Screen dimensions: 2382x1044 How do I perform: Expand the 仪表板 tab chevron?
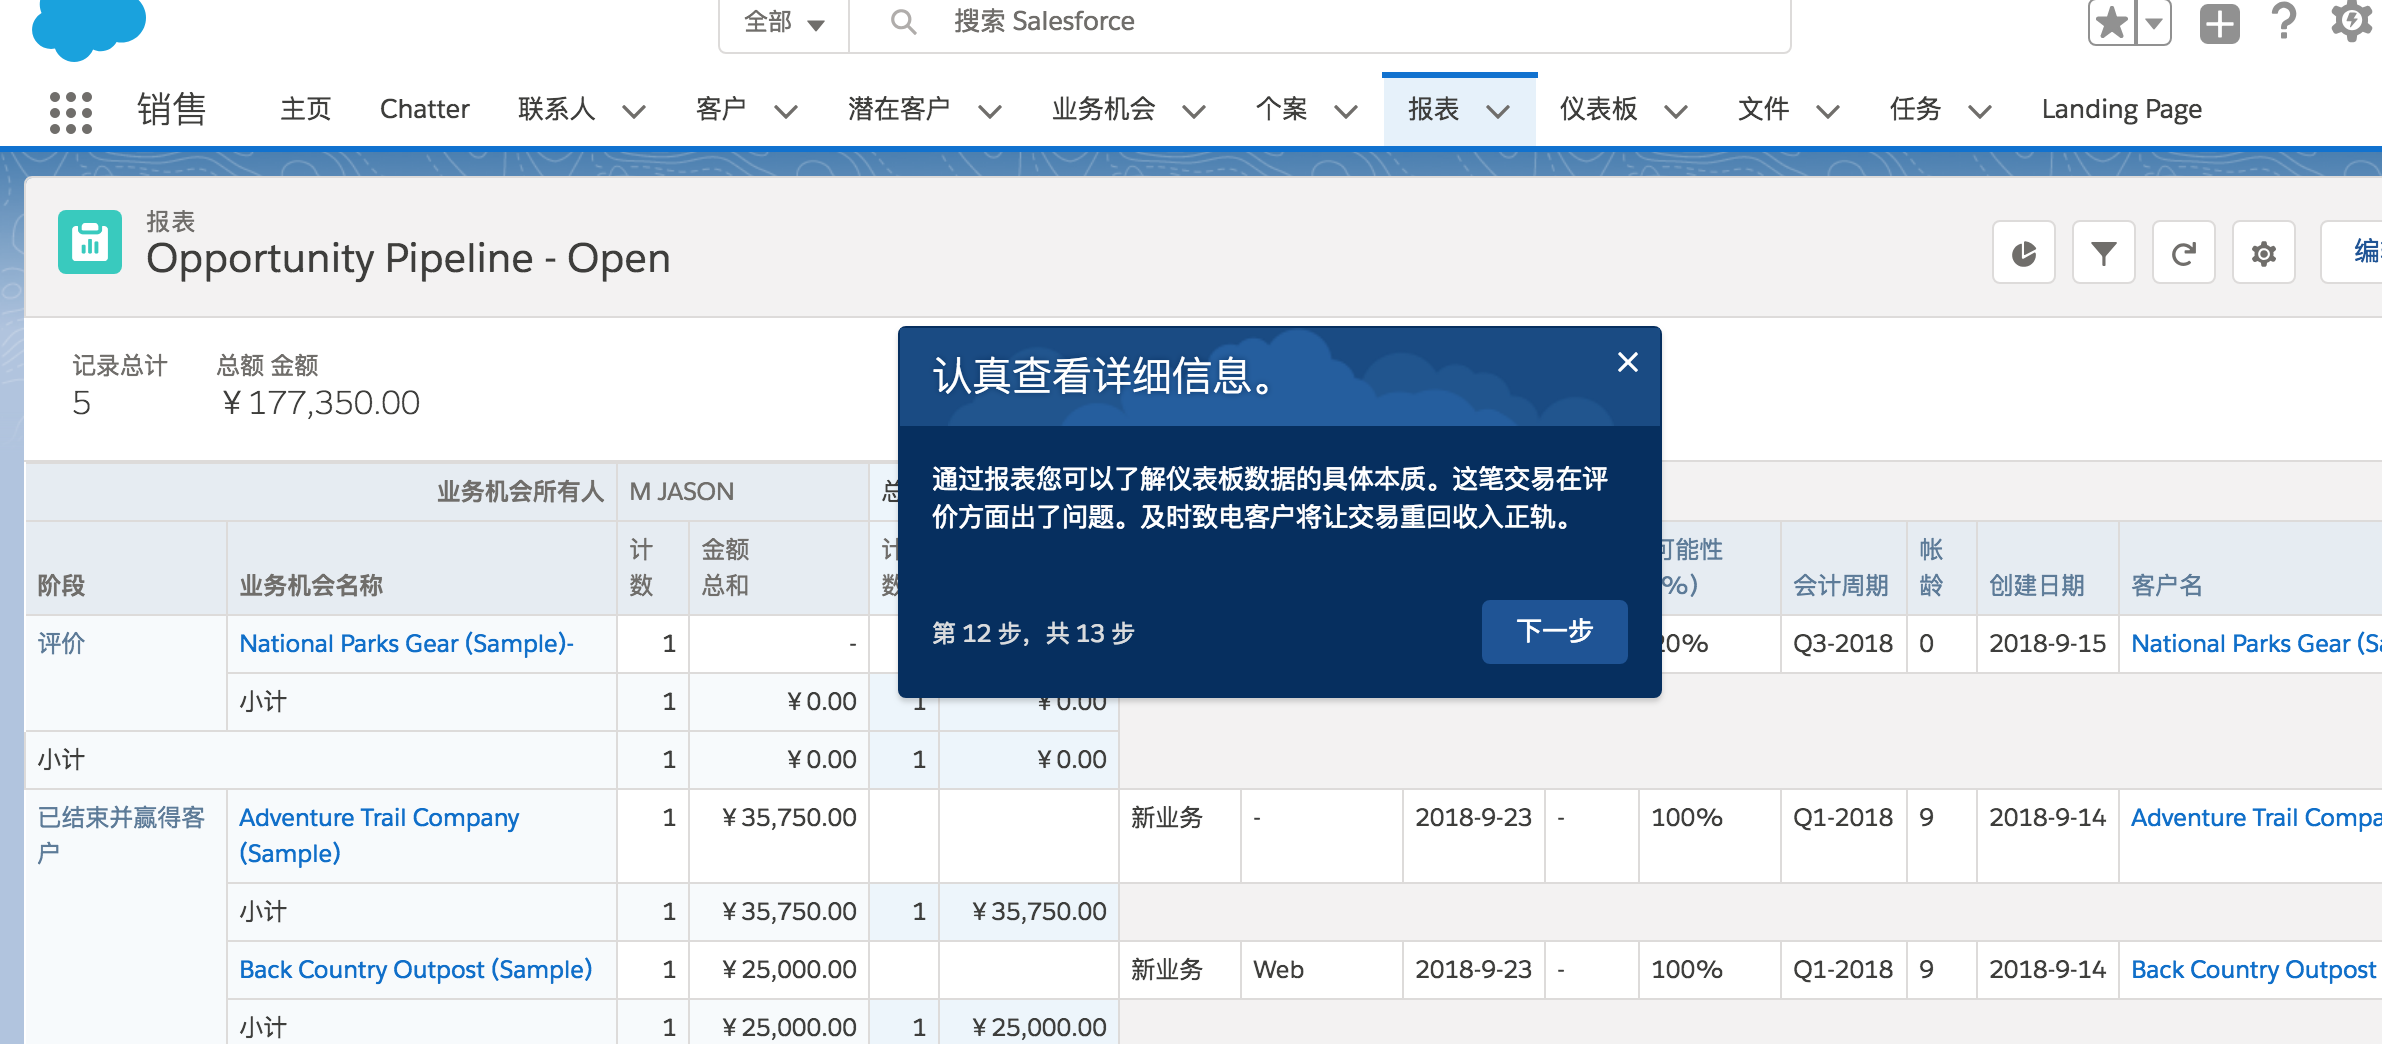point(1676,111)
